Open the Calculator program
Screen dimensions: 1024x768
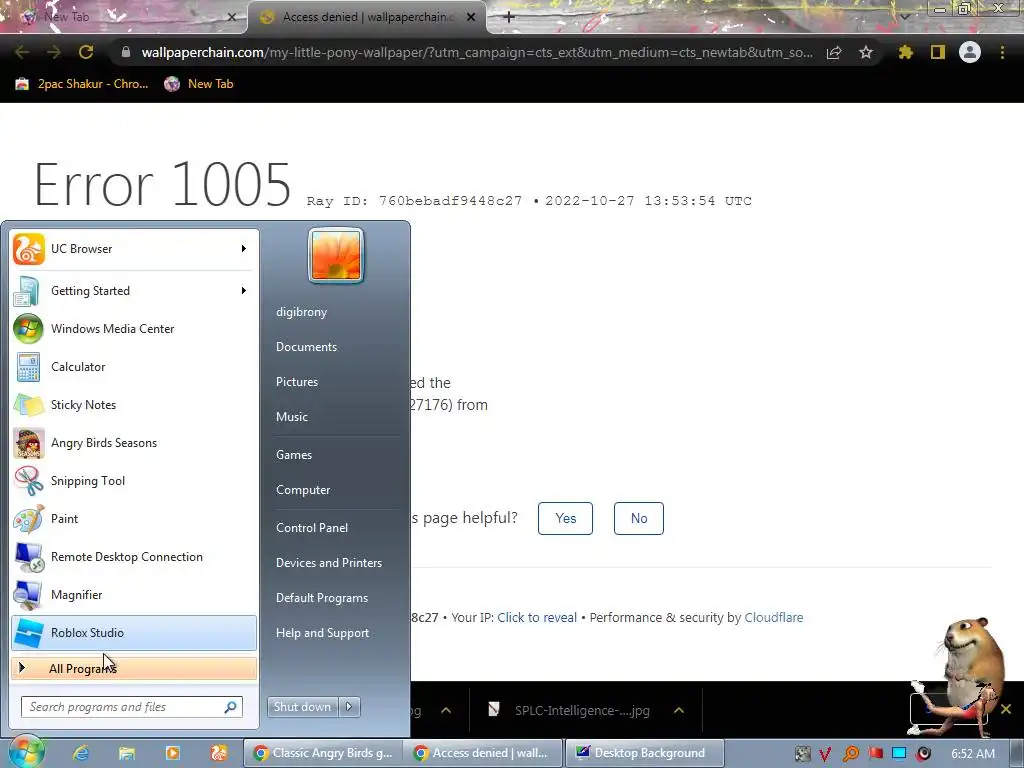pos(133,366)
